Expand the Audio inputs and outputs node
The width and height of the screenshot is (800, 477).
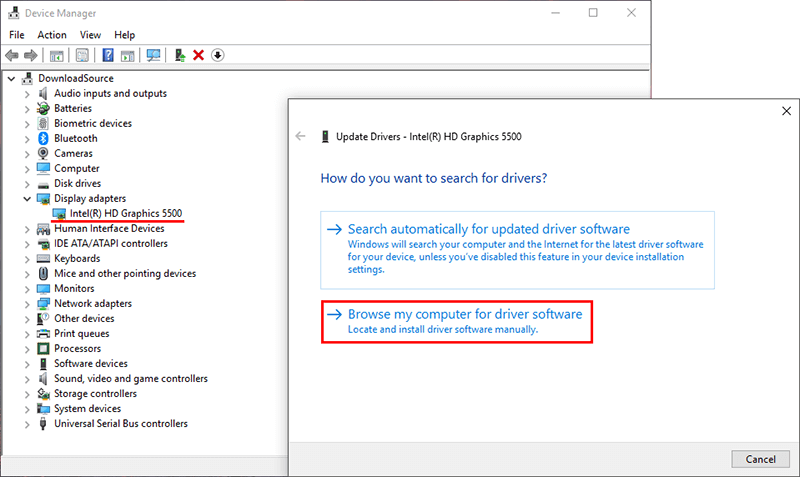coord(27,94)
